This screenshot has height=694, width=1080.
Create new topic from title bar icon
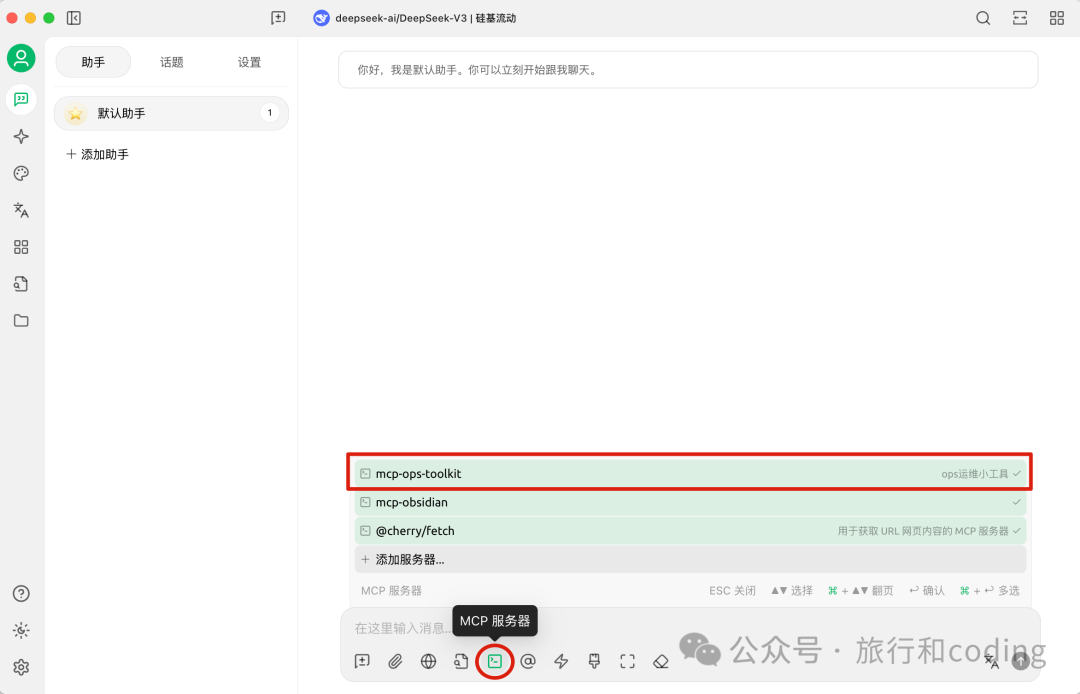tap(278, 18)
